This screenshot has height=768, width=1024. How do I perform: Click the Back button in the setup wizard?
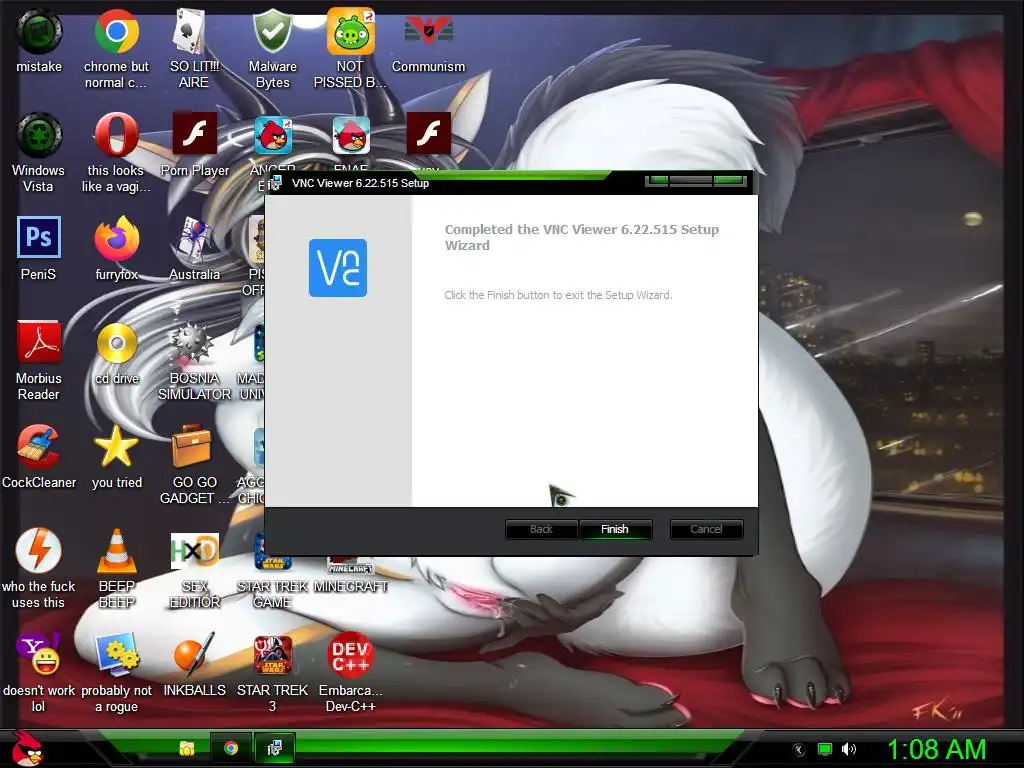click(x=541, y=529)
